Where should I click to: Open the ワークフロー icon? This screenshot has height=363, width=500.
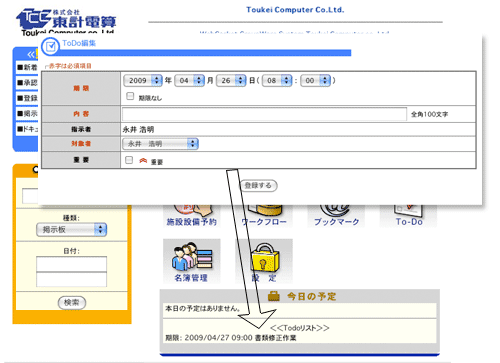264,216
